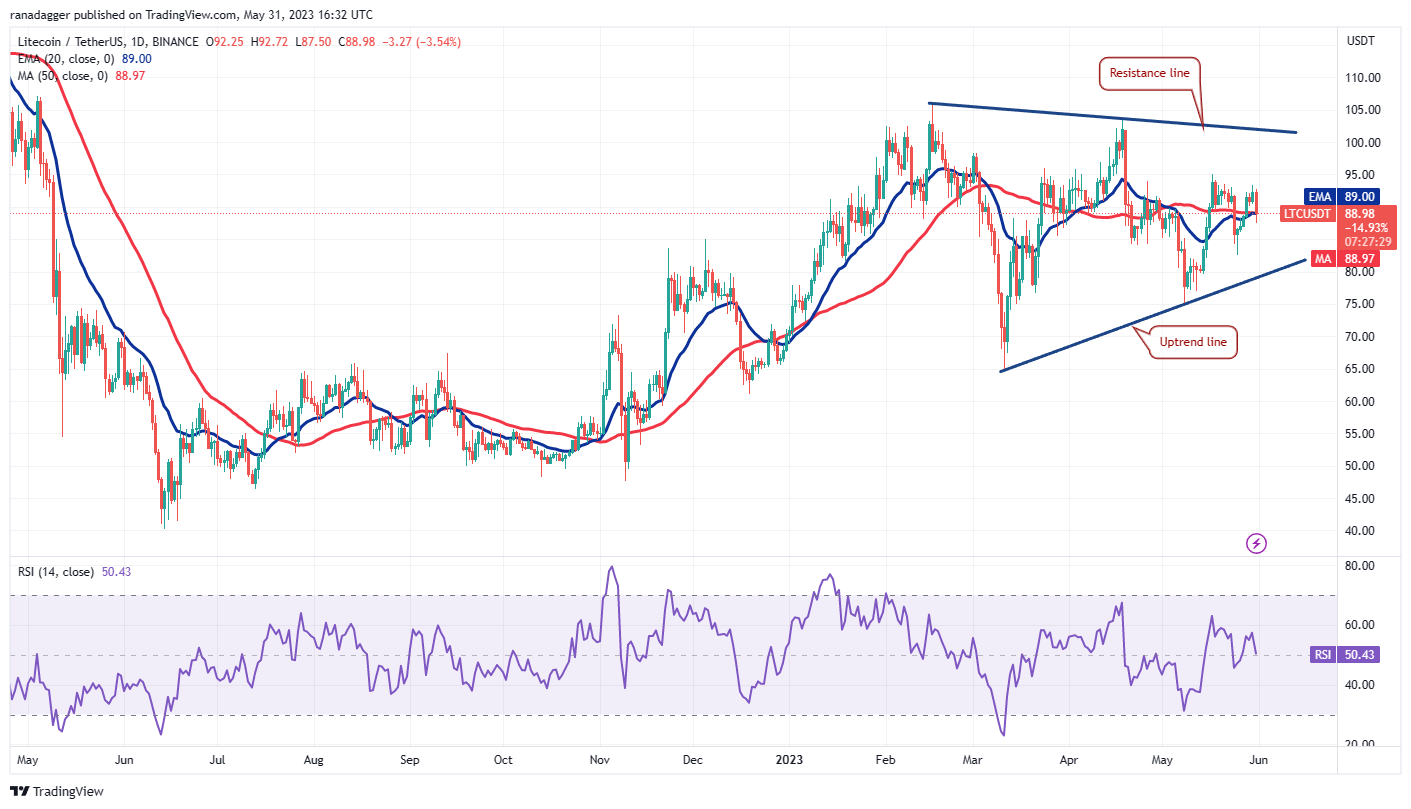This screenshot has width=1411, height=809.
Task: Click the purple lightning bolt icon
Action: click(1257, 543)
